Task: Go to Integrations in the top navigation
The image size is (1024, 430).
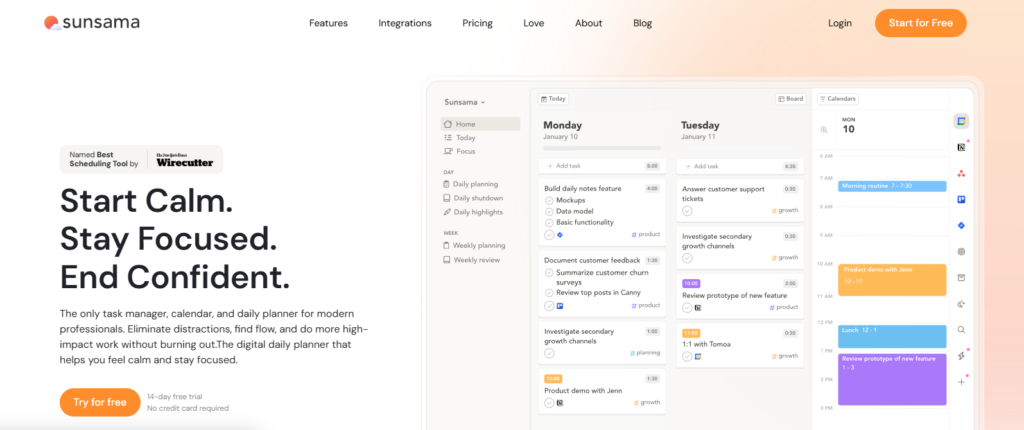Action: click(x=405, y=23)
